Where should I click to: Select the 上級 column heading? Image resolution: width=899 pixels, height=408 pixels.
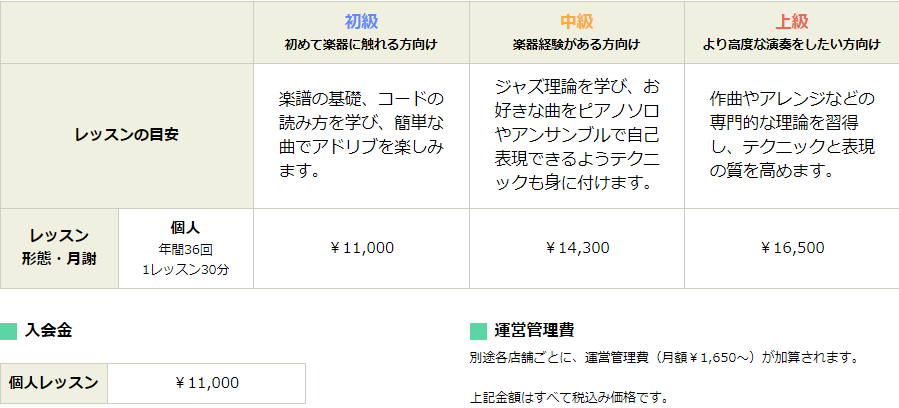[x=791, y=22]
